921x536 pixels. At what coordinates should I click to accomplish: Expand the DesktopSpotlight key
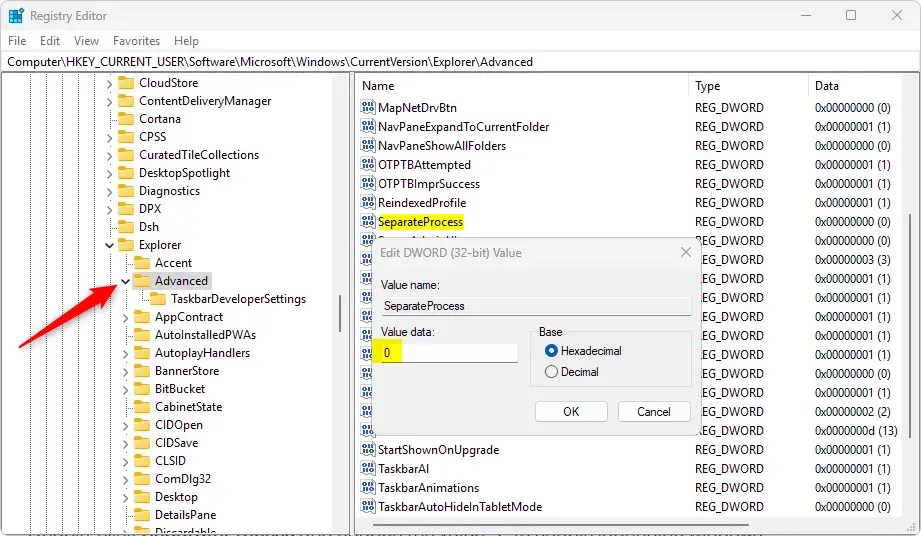[109, 174]
